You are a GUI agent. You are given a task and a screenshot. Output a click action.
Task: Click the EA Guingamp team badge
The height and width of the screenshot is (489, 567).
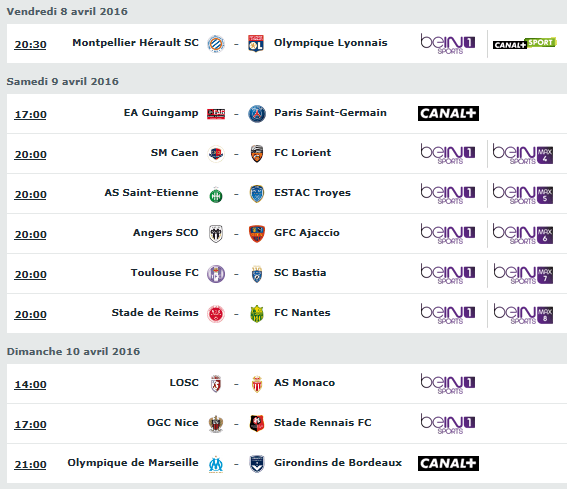click(216, 114)
